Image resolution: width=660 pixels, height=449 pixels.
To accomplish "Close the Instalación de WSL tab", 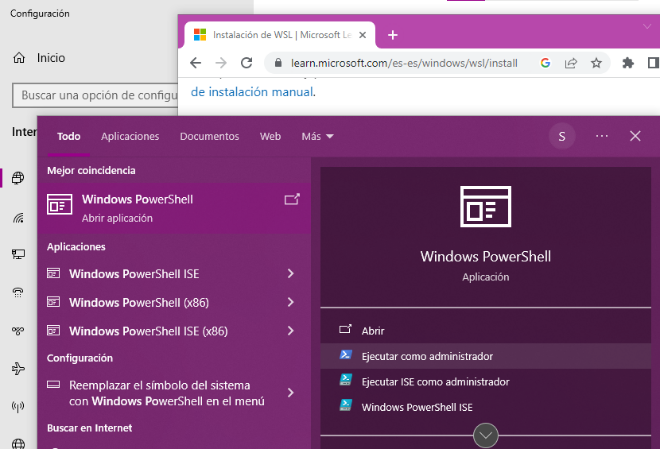I will pyautogui.click(x=362, y=35).
